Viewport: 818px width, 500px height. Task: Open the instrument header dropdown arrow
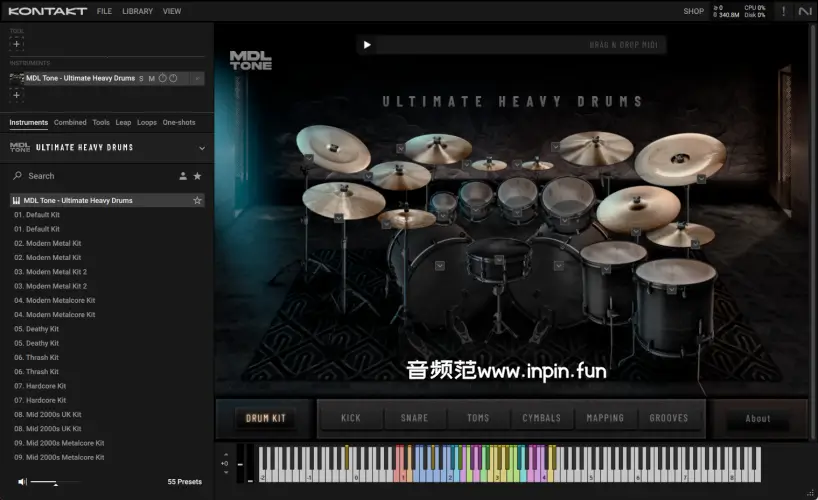coord(197,78)
